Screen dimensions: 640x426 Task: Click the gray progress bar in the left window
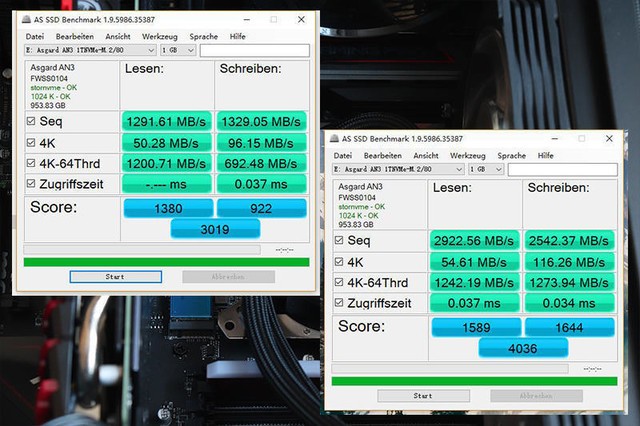[142, 249]
